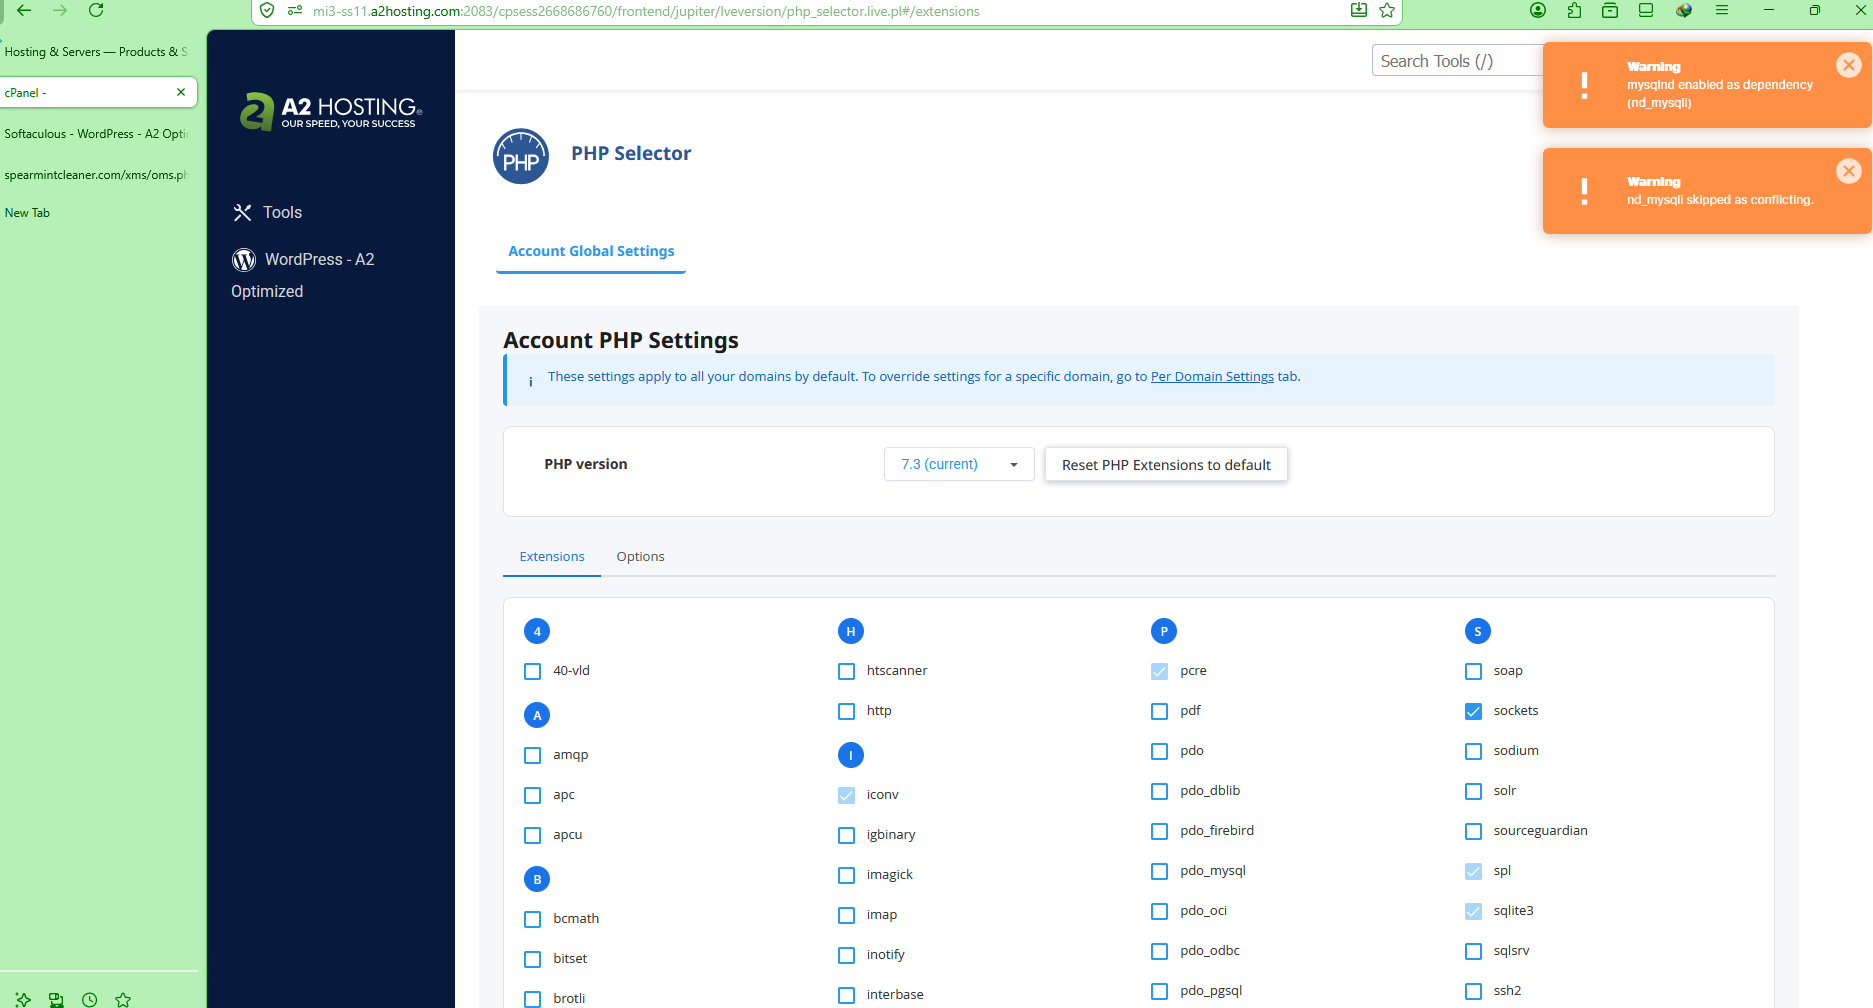The image size is (1873, 1008).
Task: Bookmark this page with the star icon
Action: pos(1387,10)
